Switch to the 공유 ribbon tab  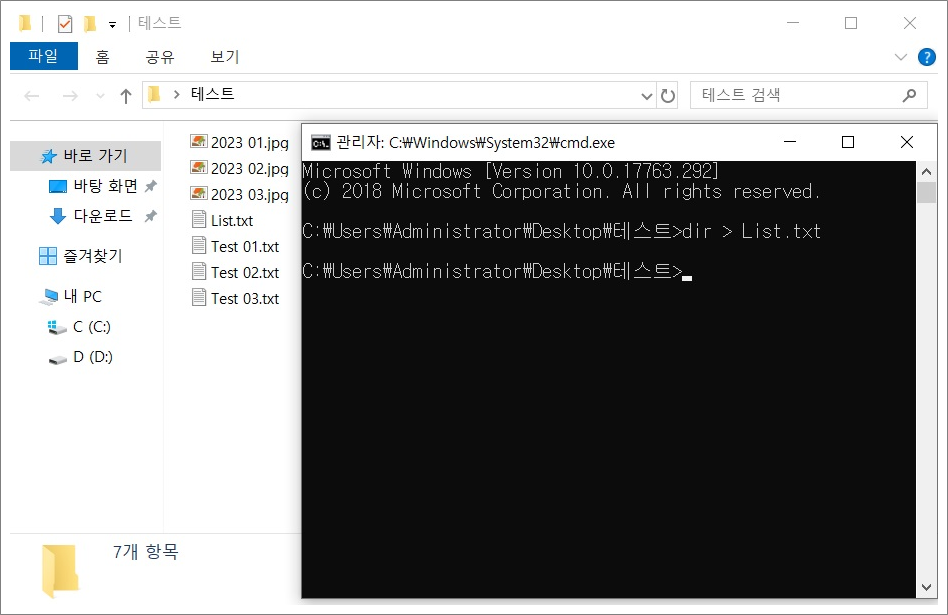click(x=160, y=56)
